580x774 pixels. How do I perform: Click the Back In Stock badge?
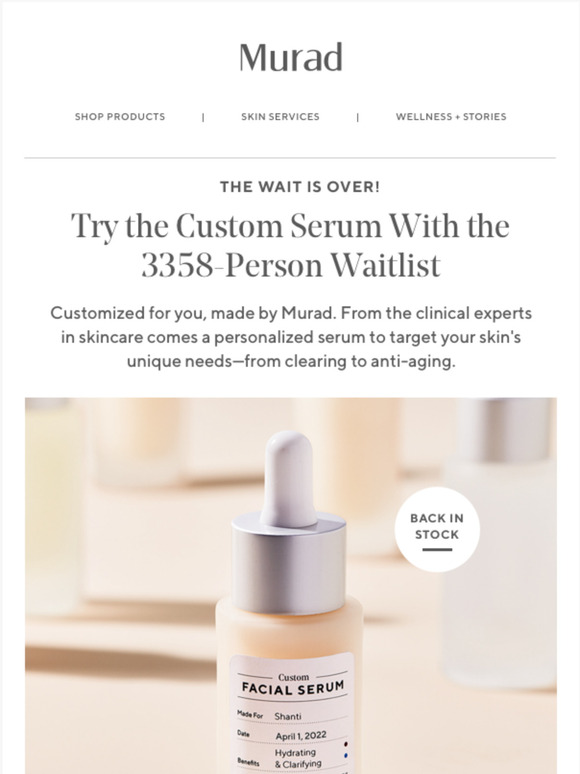tap(437, 529)
